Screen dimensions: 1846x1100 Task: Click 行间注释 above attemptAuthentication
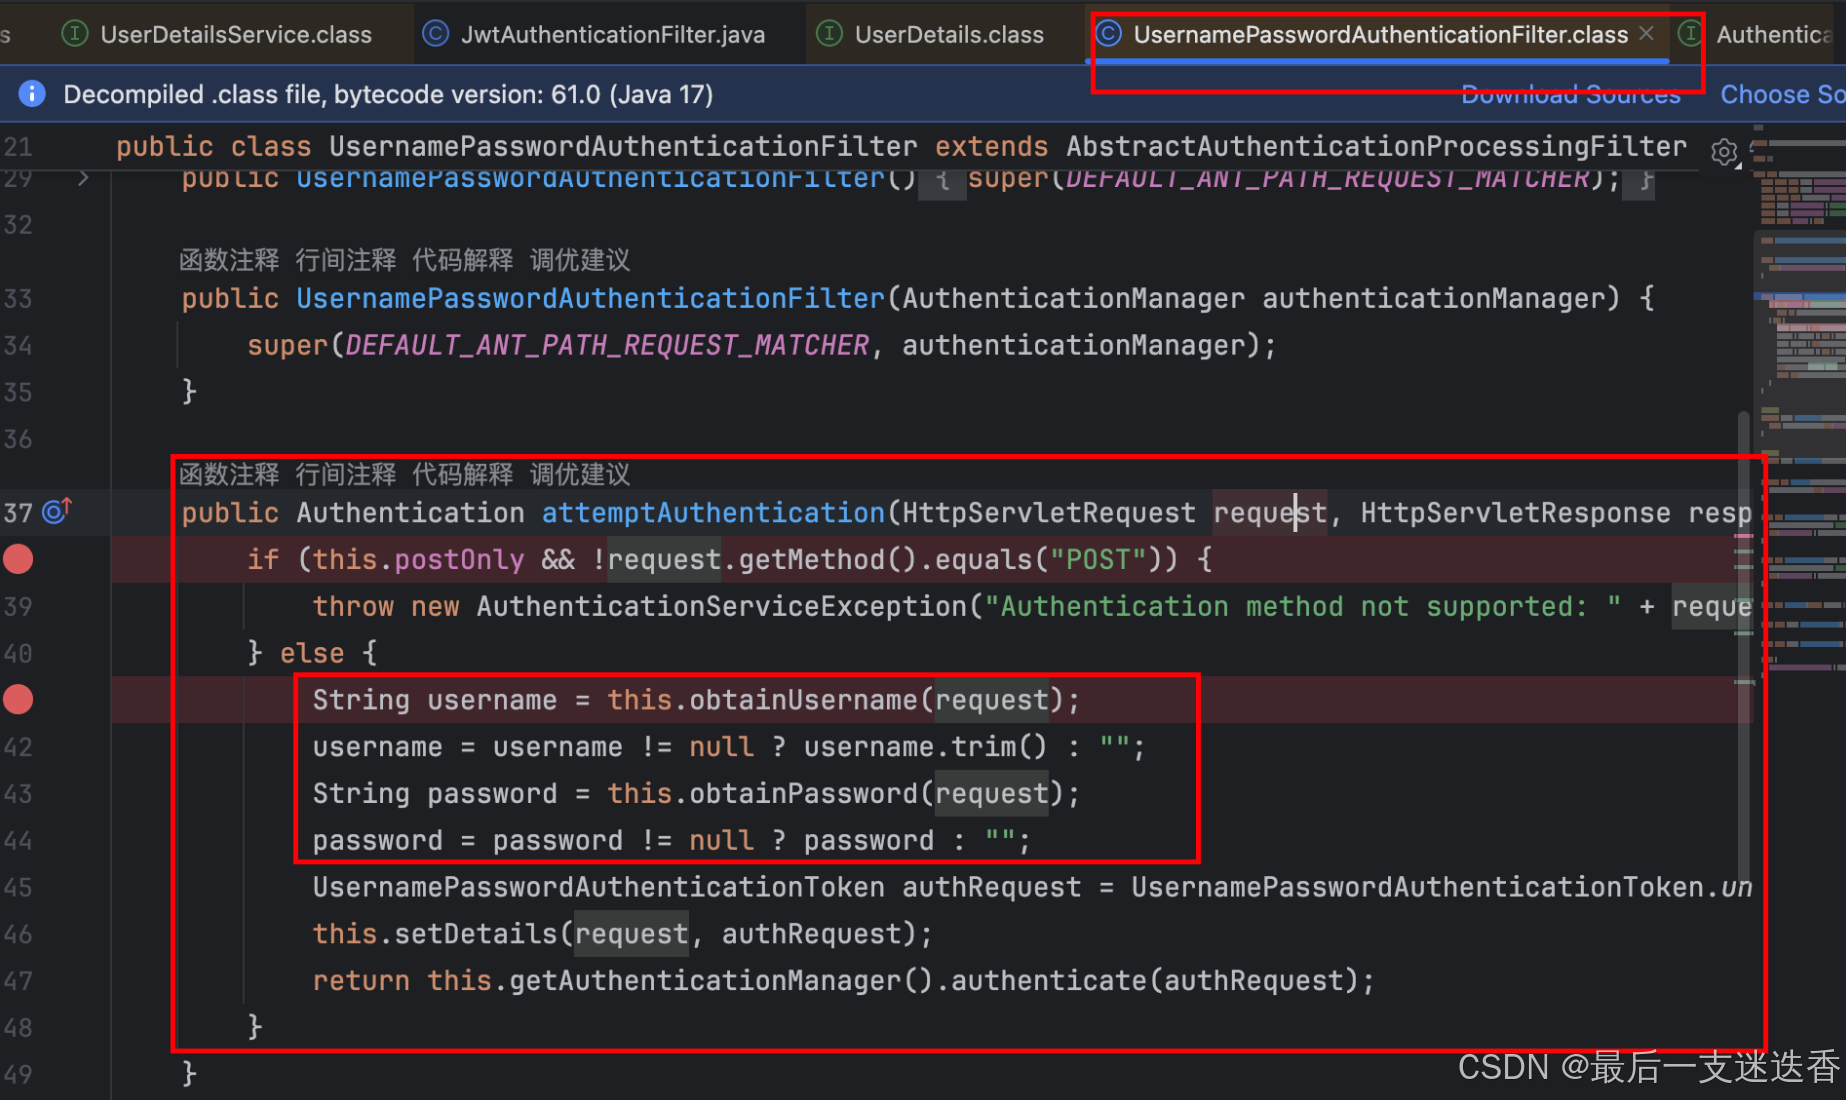(x=346, y=474)
